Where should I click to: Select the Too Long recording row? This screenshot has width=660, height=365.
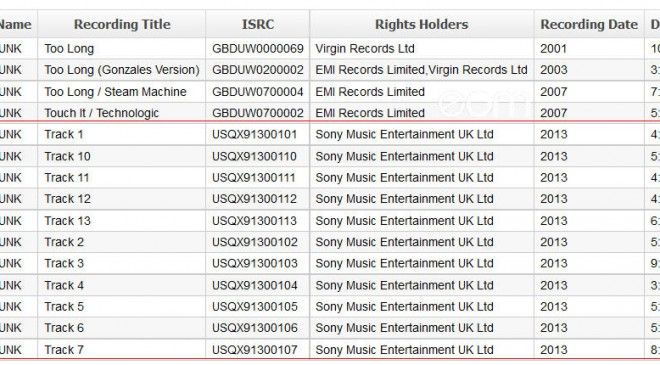click(330, 49)
